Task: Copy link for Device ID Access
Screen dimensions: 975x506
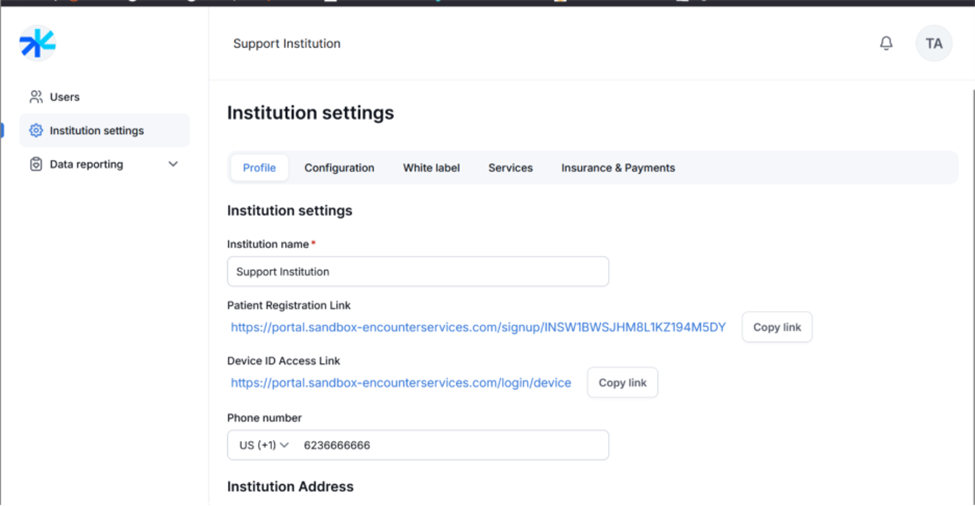Action: point(622,383)
